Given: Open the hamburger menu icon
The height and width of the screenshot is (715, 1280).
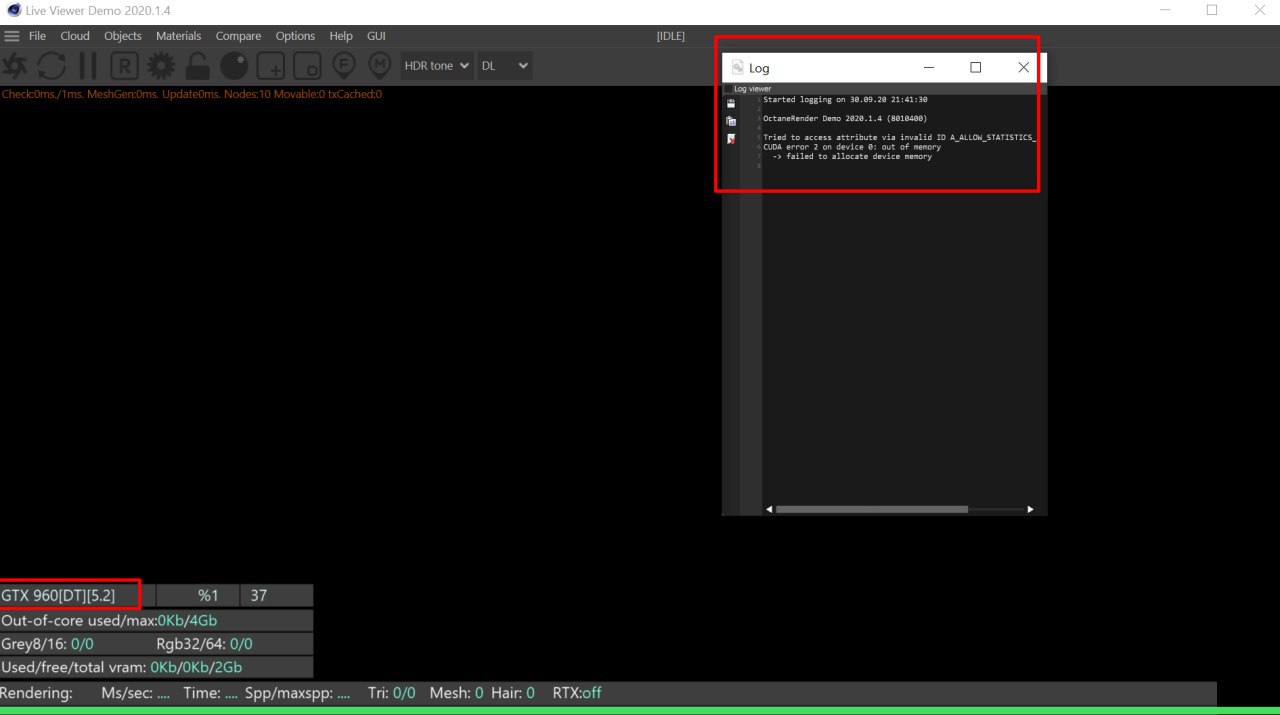Looking at the screenshot, I should click(x=12, y=36).
